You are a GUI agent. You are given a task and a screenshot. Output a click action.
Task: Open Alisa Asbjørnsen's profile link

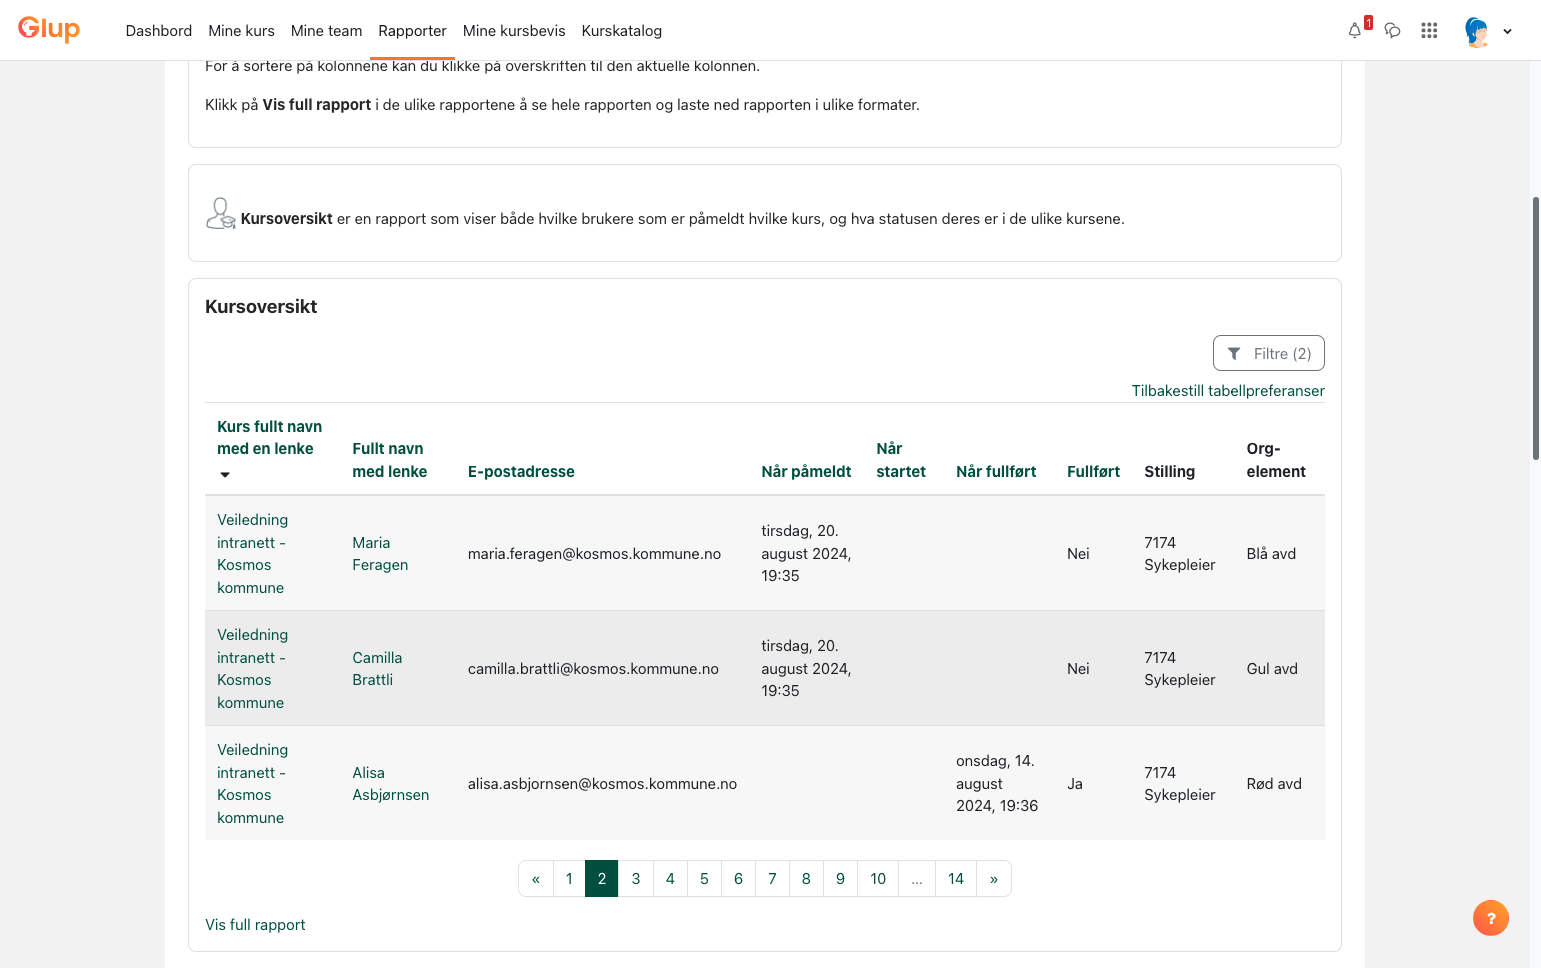[x=391, y=784]
